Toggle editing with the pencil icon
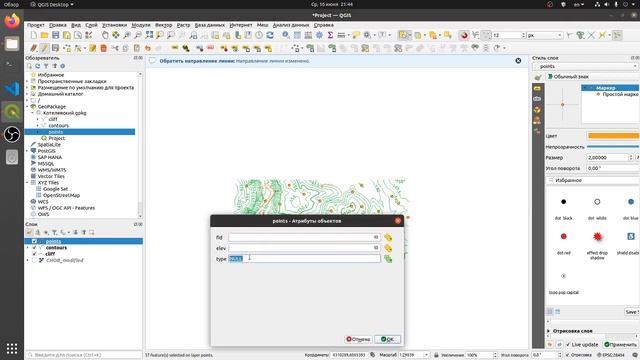 44,48
